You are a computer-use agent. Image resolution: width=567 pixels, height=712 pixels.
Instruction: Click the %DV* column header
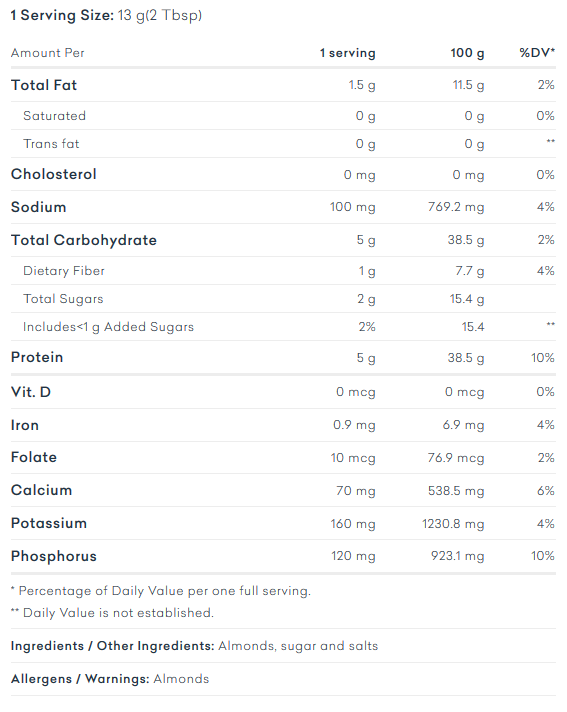pos(537,53)
